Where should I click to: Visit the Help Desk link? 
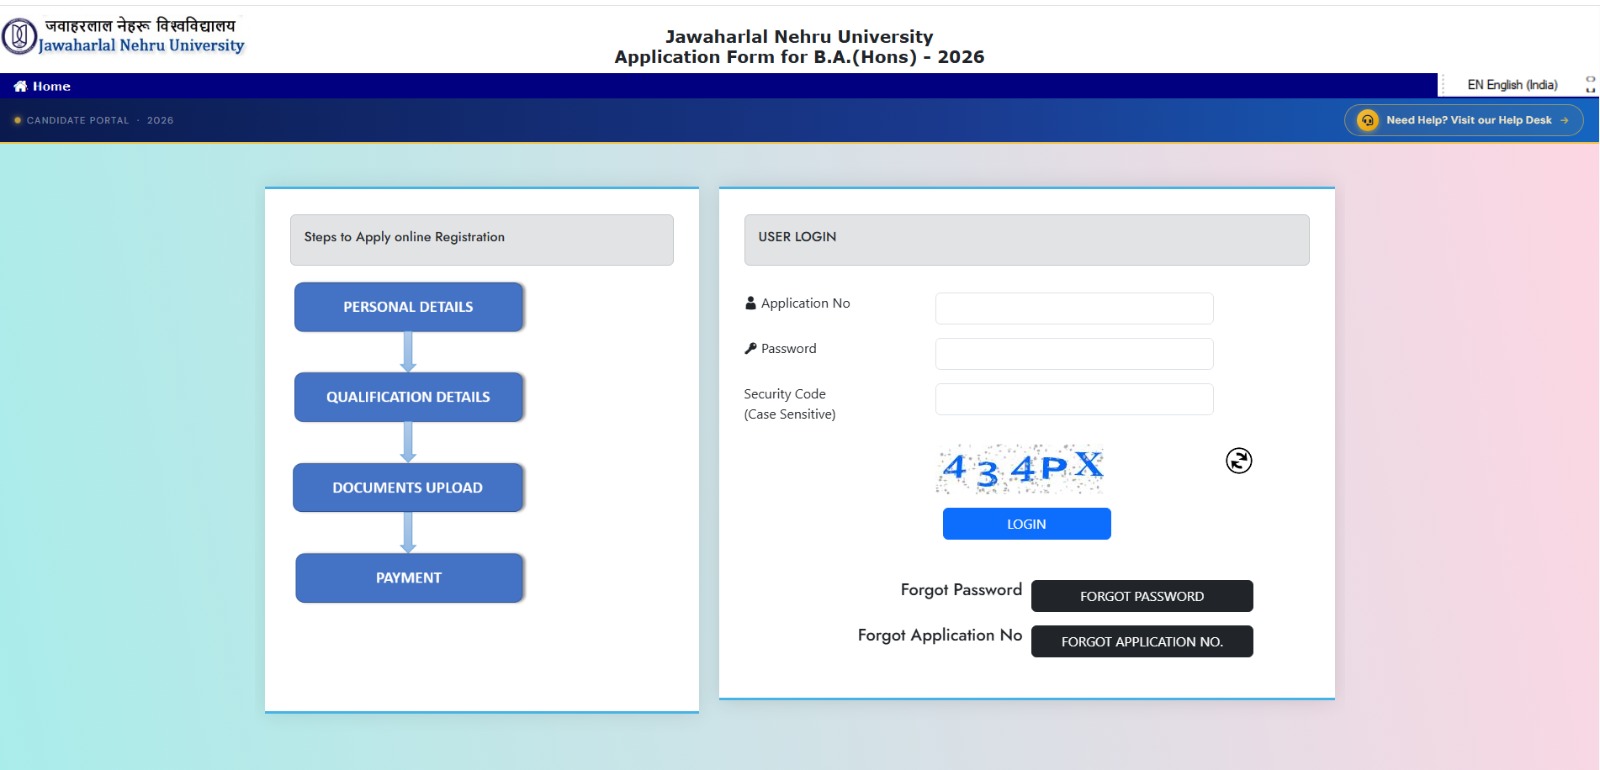pos(1464,120)
